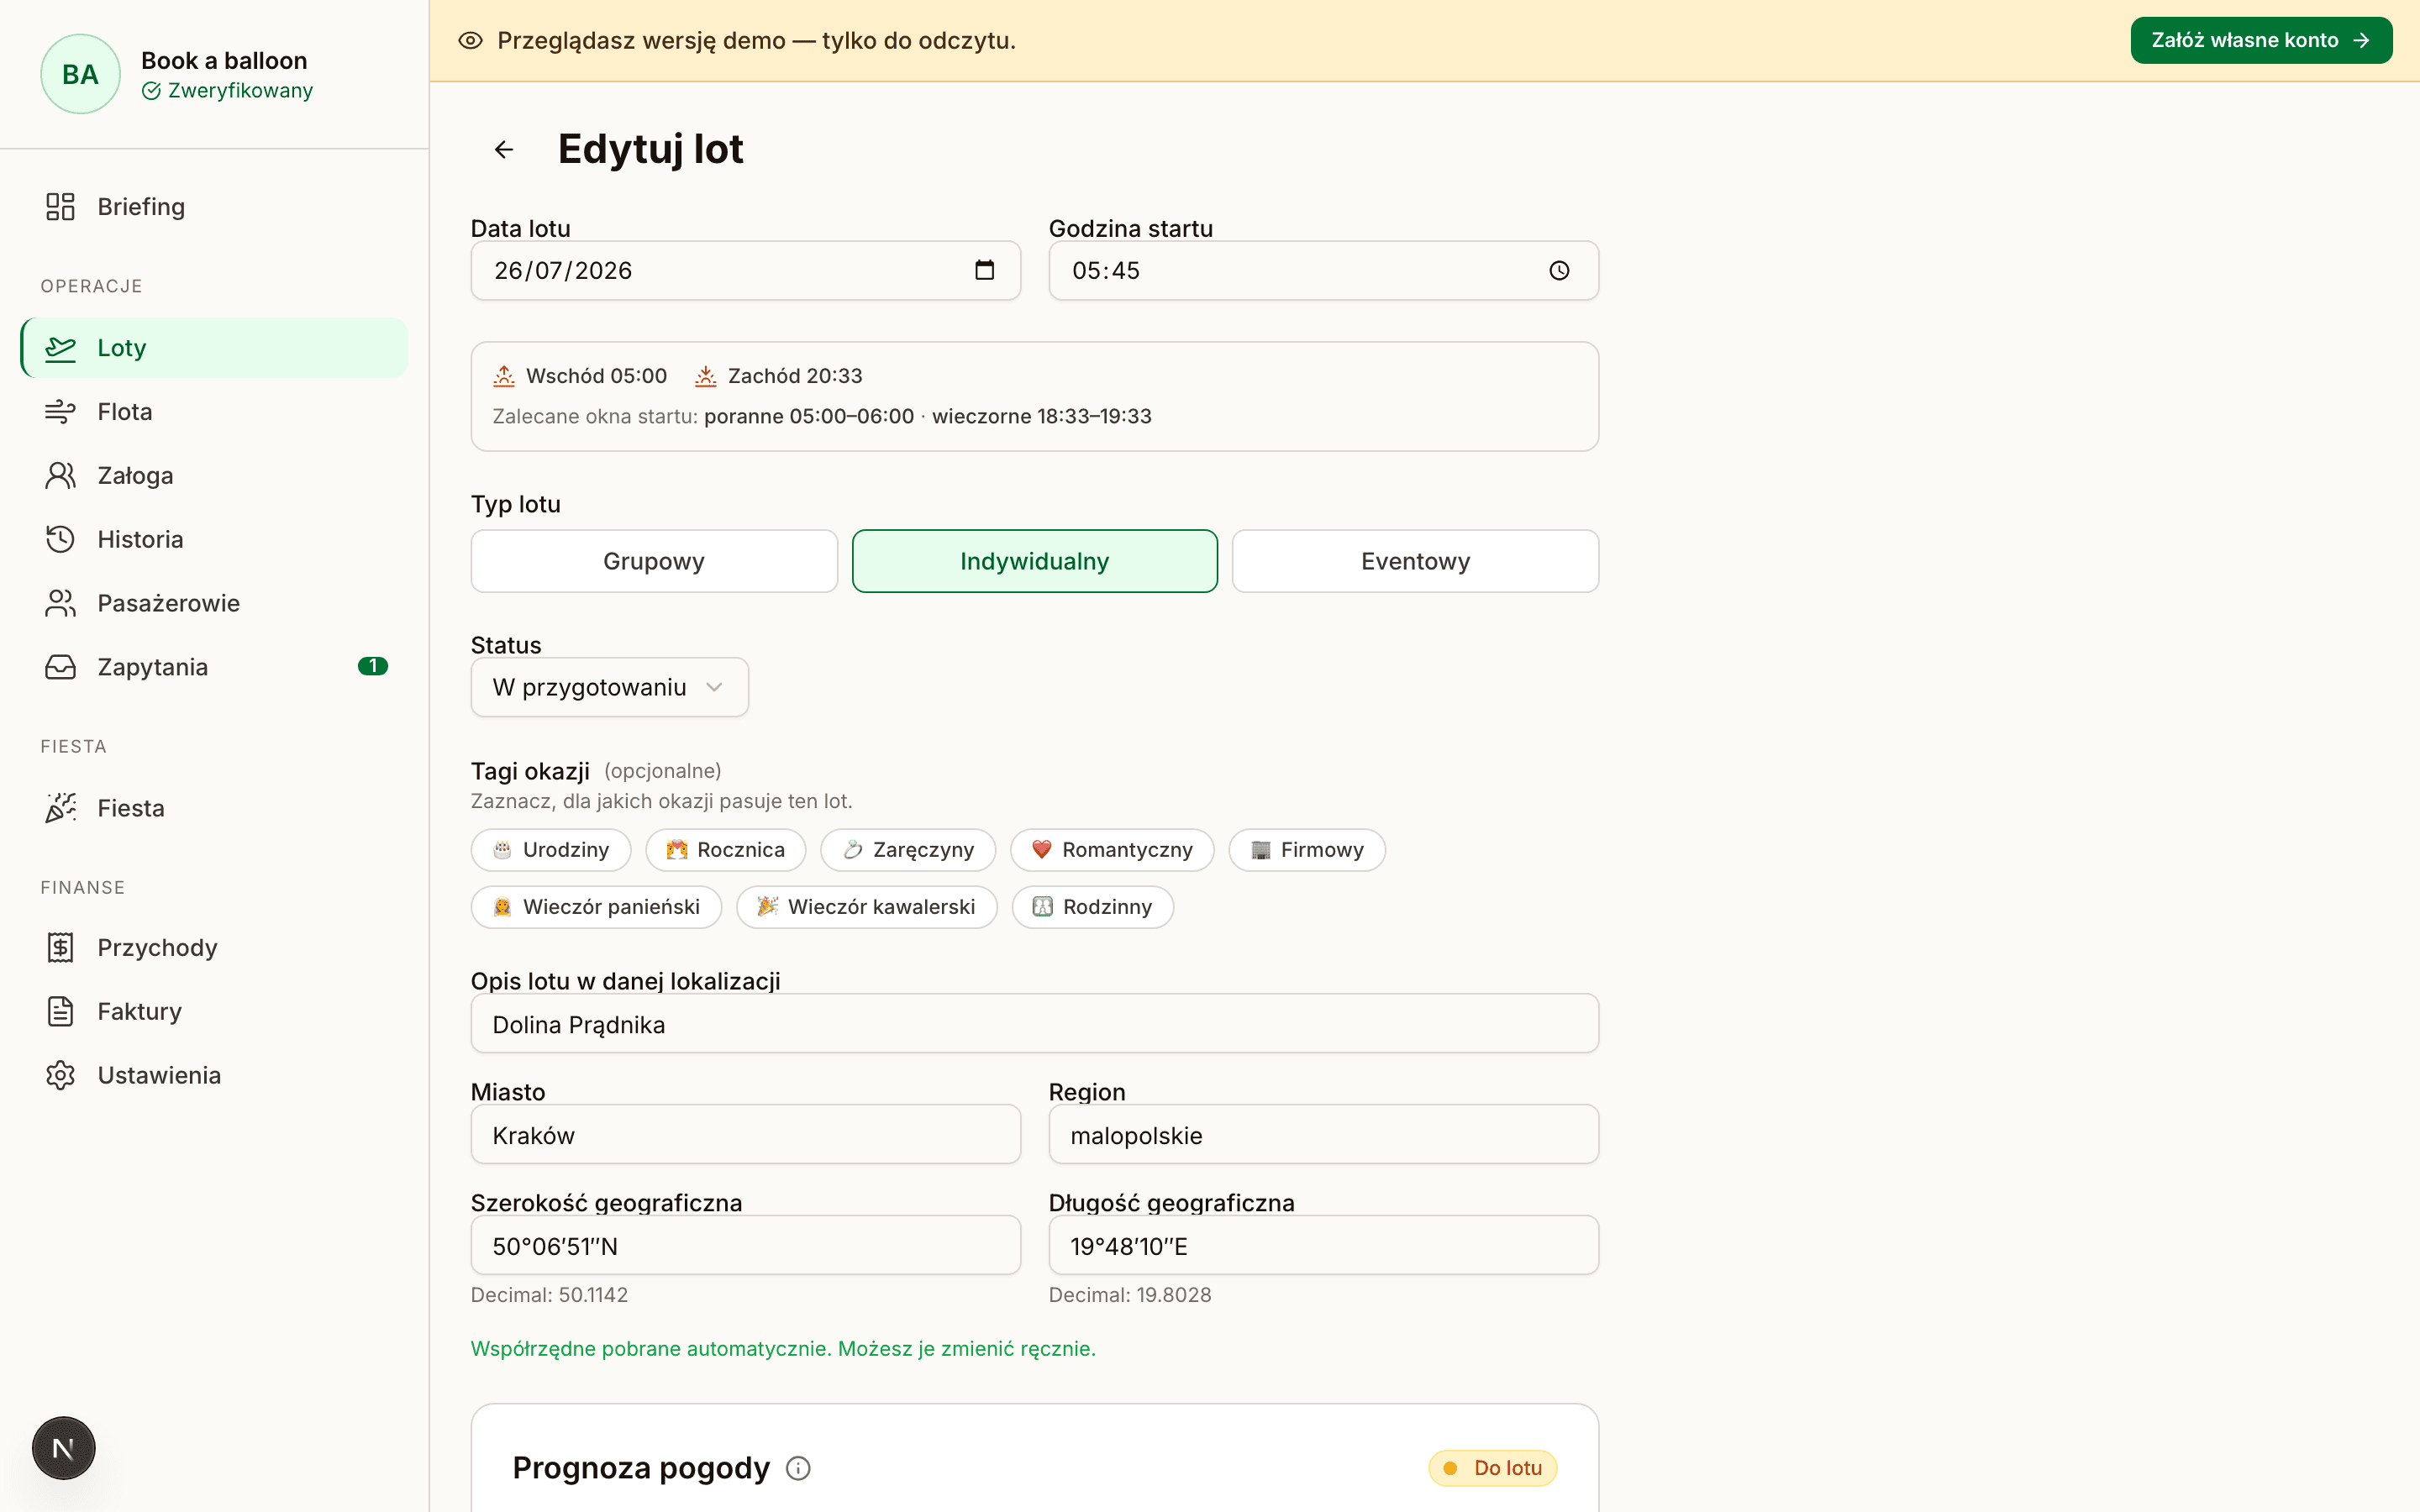
Task: Toggle the Rodzinny occasion tag
Action: pos(1093,907)
